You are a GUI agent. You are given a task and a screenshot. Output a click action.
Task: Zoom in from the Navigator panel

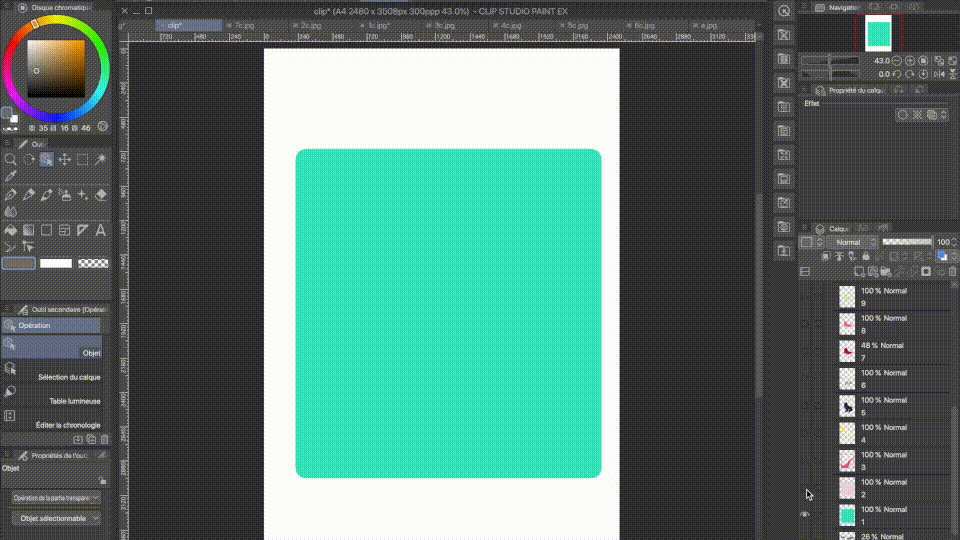[910, 61]
